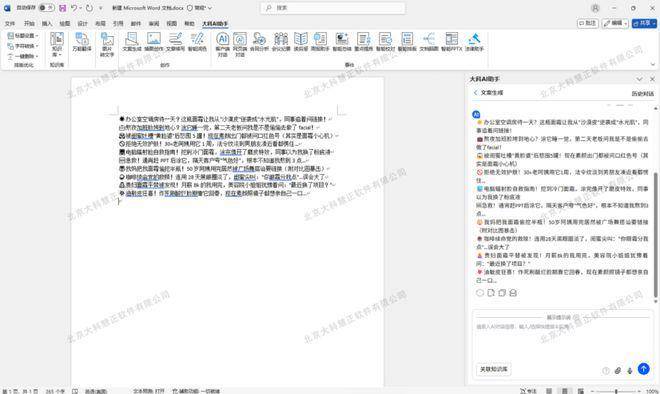Open the 文档脑图 mind map tool
The image size is (660, 394).
point(429,42)
